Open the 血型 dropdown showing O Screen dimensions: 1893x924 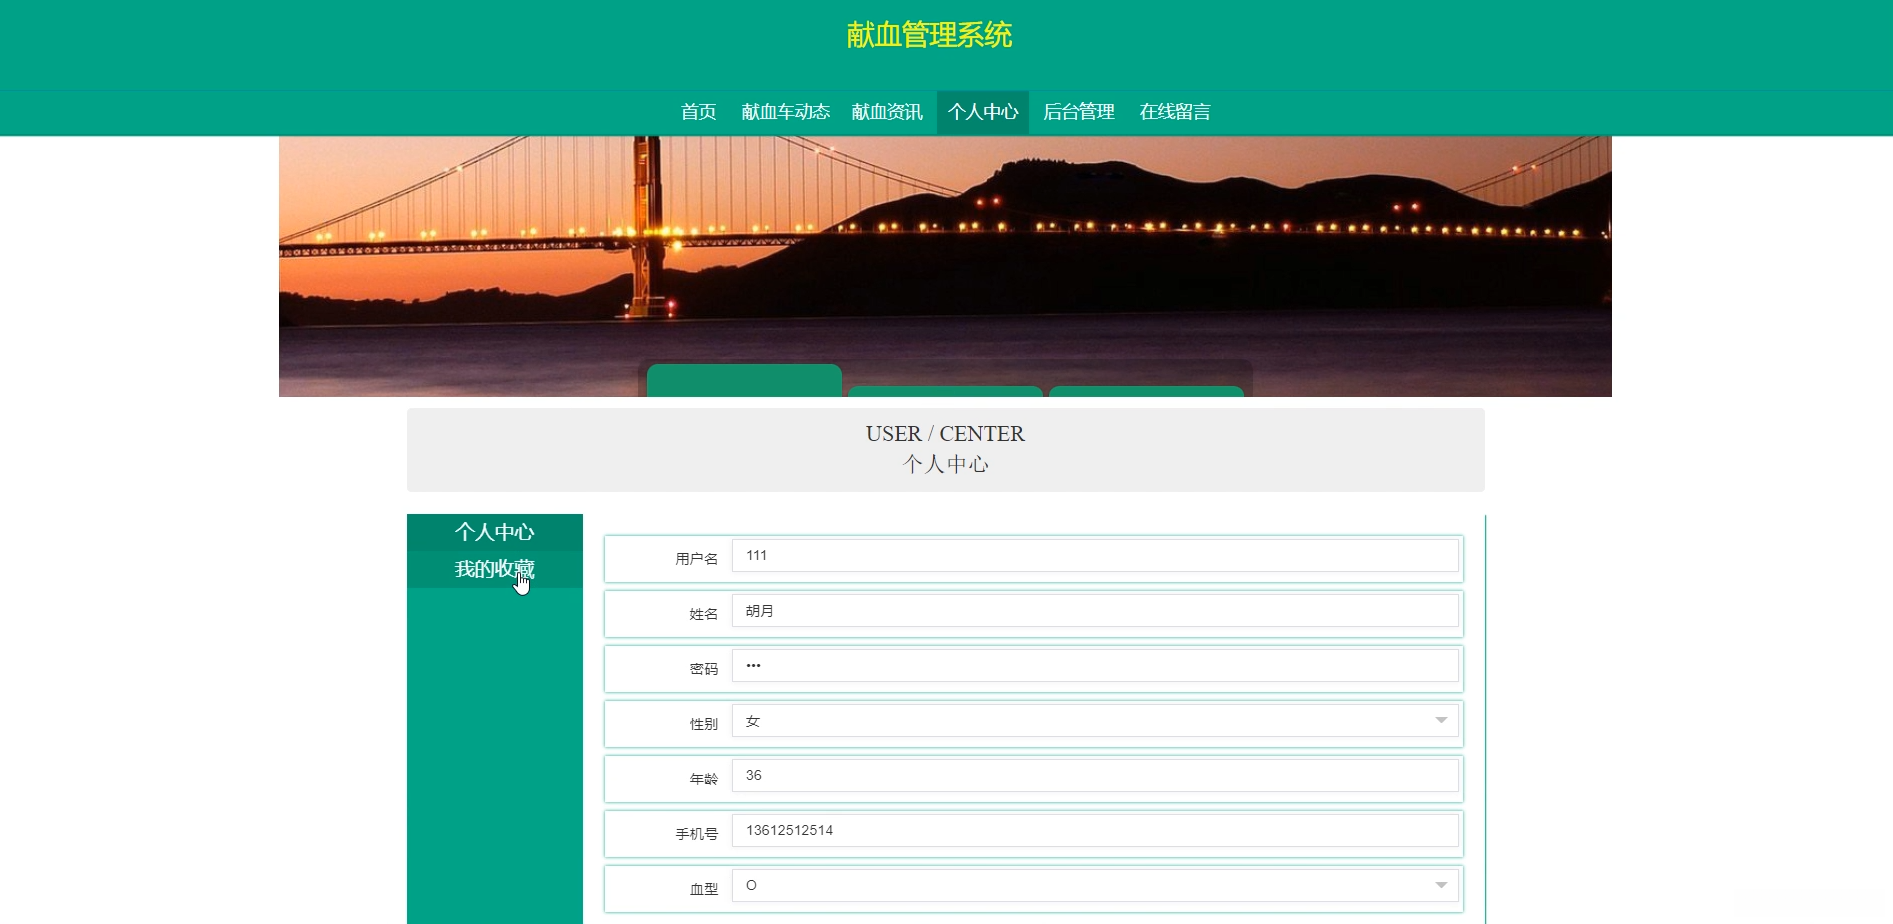[x=1095, y=886]
